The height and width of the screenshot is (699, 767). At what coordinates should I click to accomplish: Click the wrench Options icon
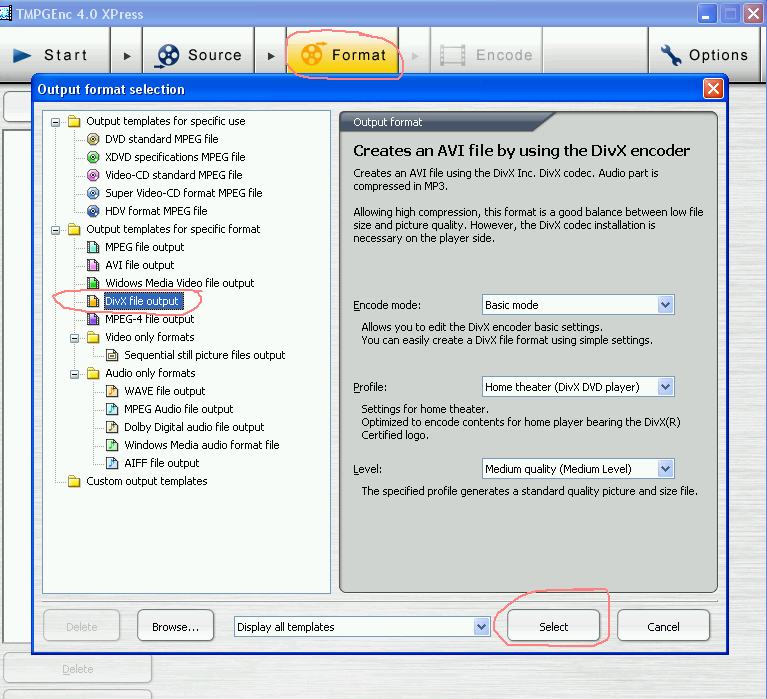coord(671,55)
